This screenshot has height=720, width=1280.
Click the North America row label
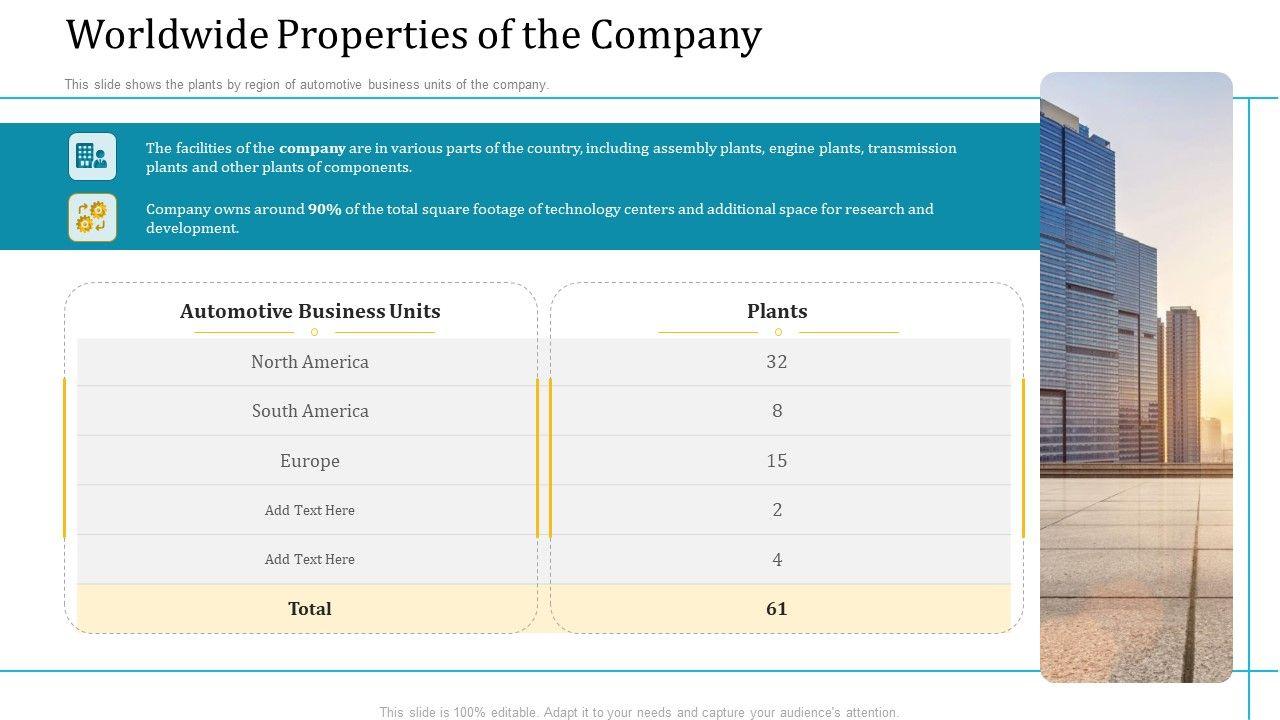click(310, 362)
